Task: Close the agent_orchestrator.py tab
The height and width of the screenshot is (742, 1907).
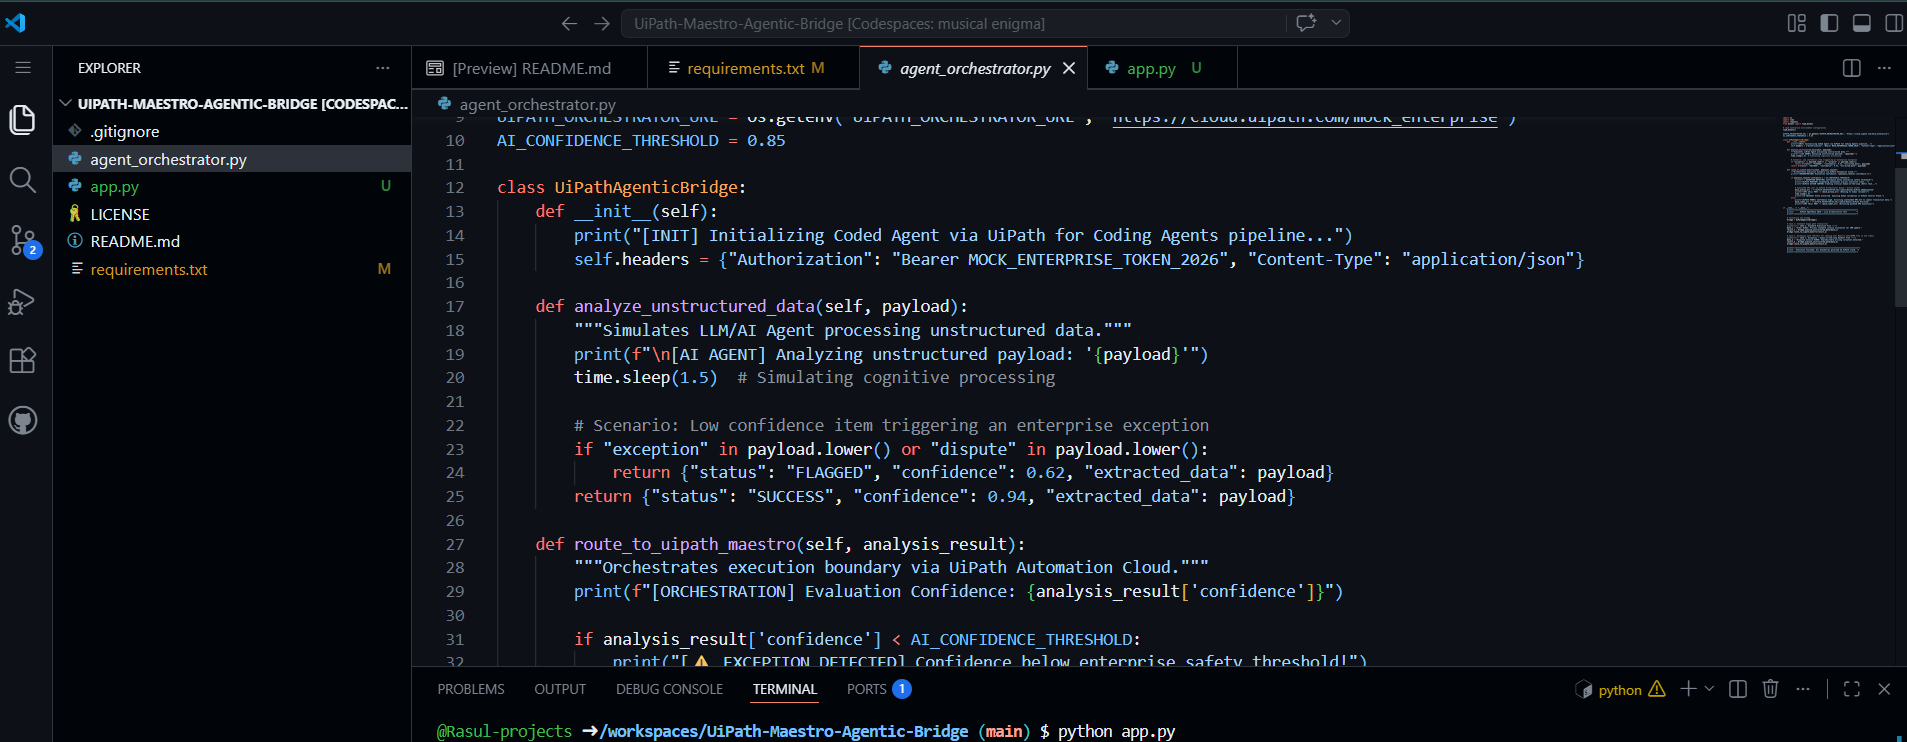Action: pos(1069,68)
